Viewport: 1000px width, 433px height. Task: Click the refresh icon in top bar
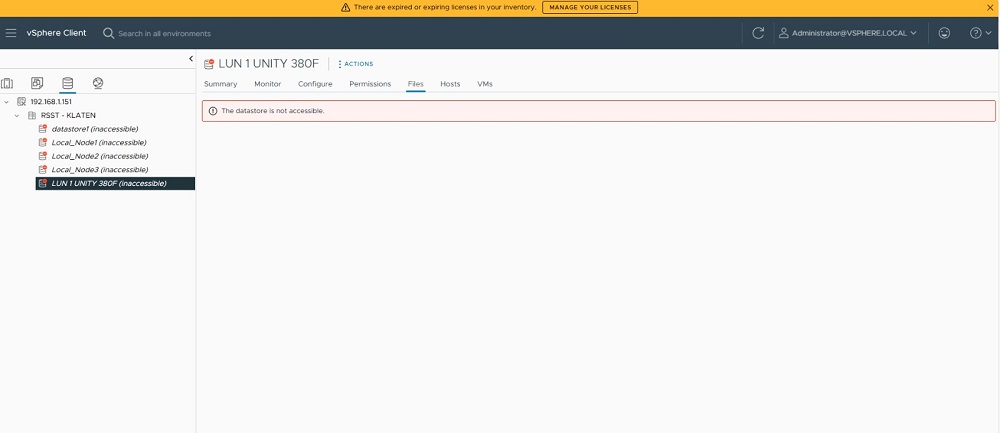[x=758, y=33]
